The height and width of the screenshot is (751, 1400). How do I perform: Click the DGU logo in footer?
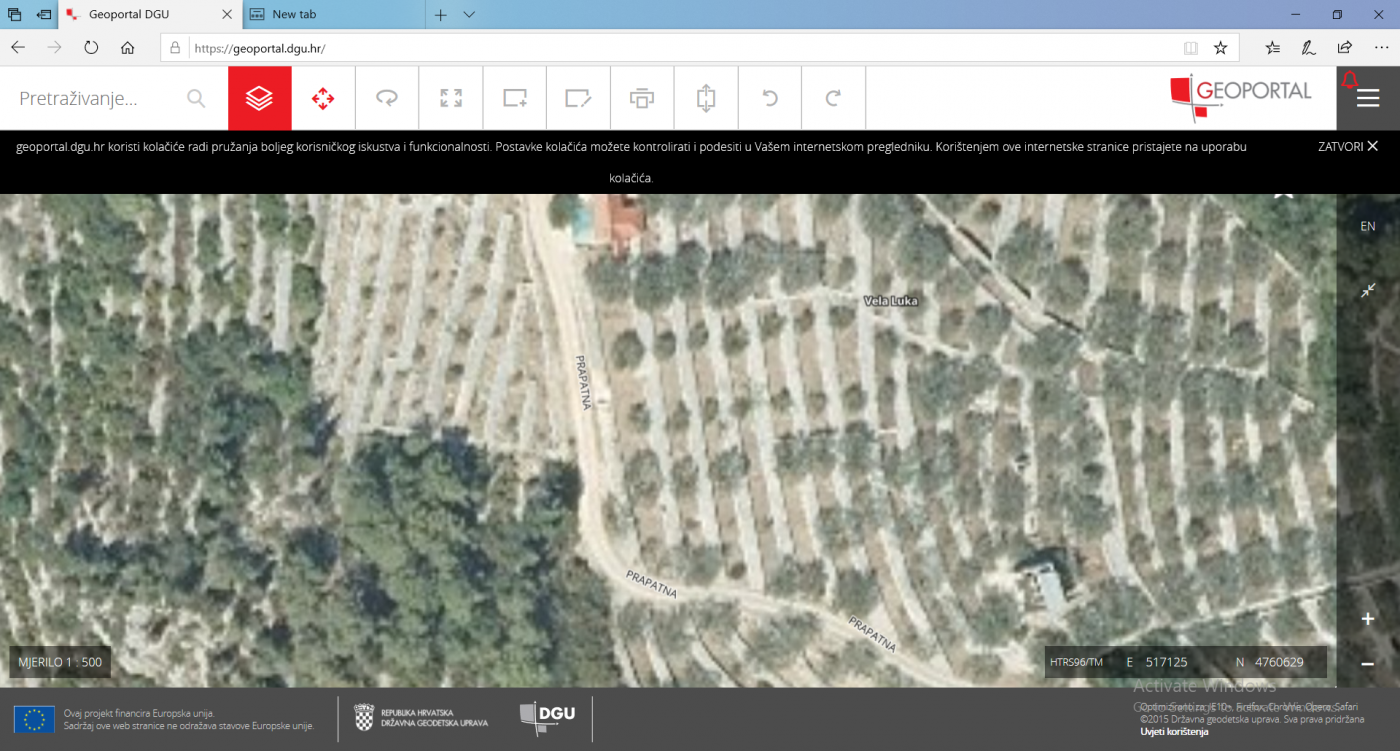[x=547, y=718]
